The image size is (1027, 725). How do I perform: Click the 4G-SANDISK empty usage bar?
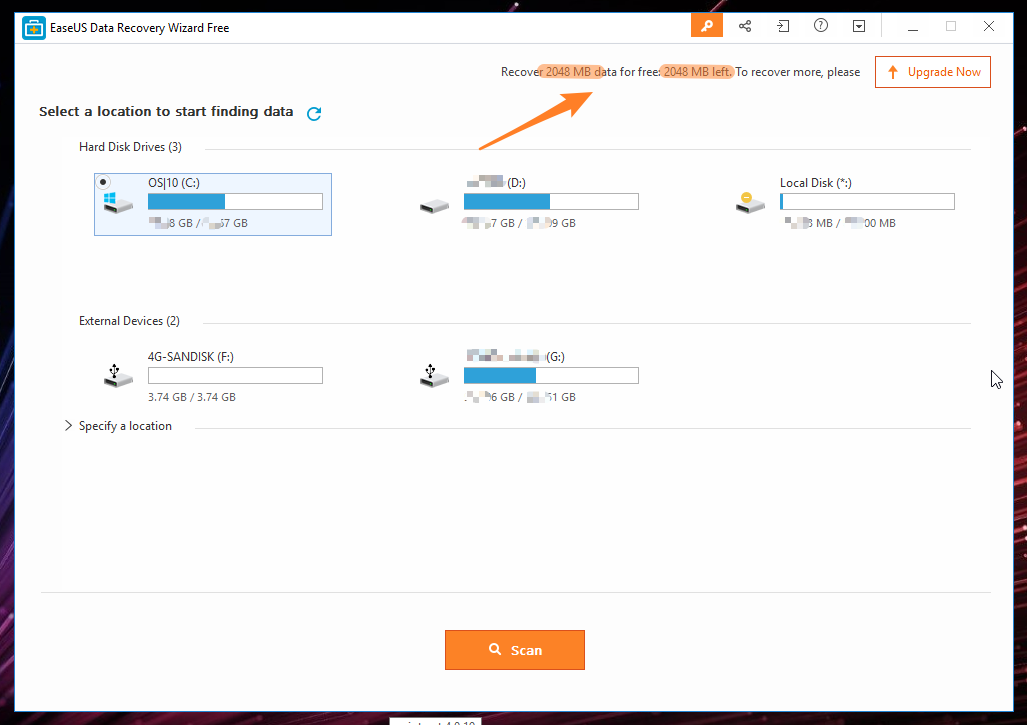(x=235, y=376)
